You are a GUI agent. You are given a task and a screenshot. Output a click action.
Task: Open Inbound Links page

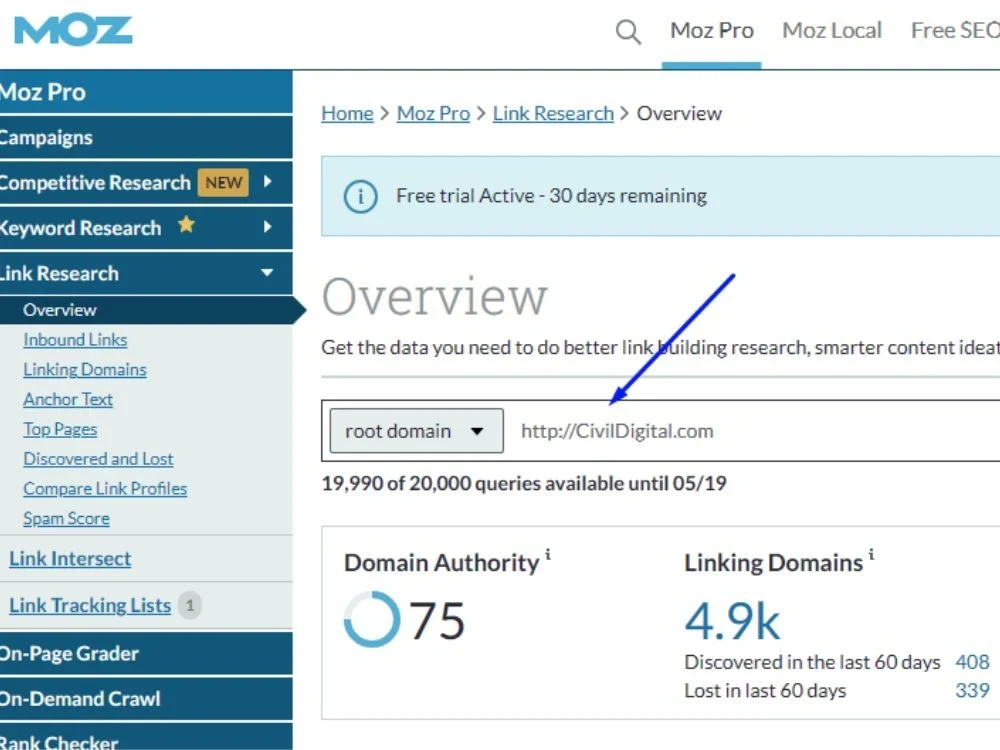tap(75, 340)
